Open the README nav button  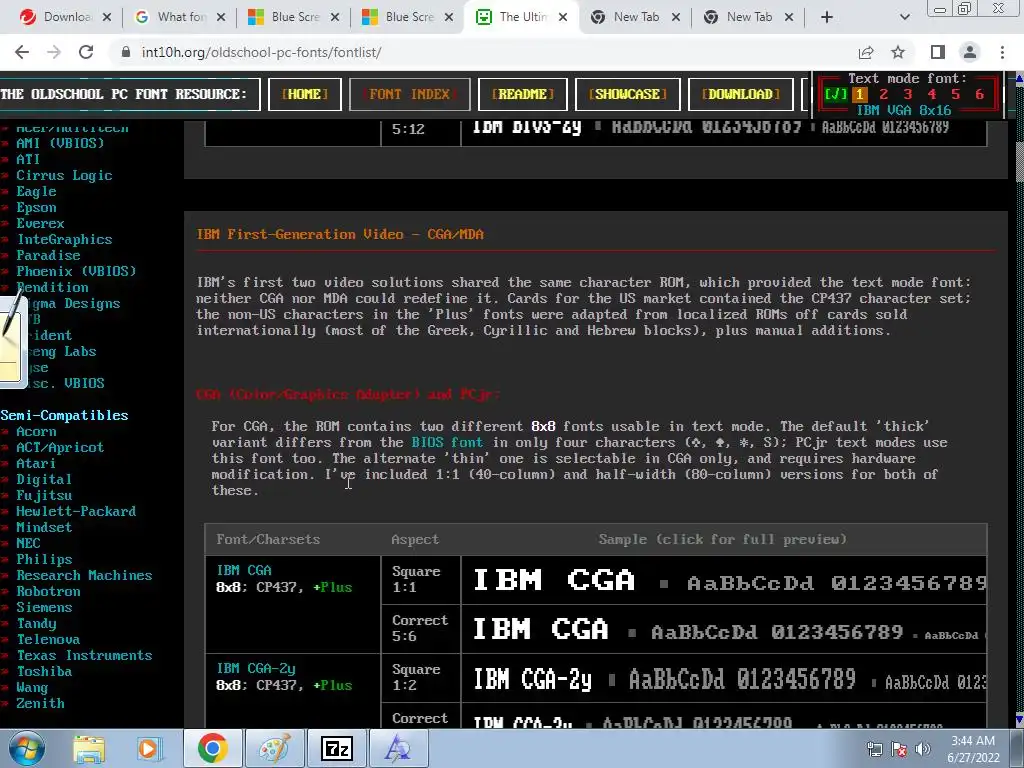pos(522,94)
